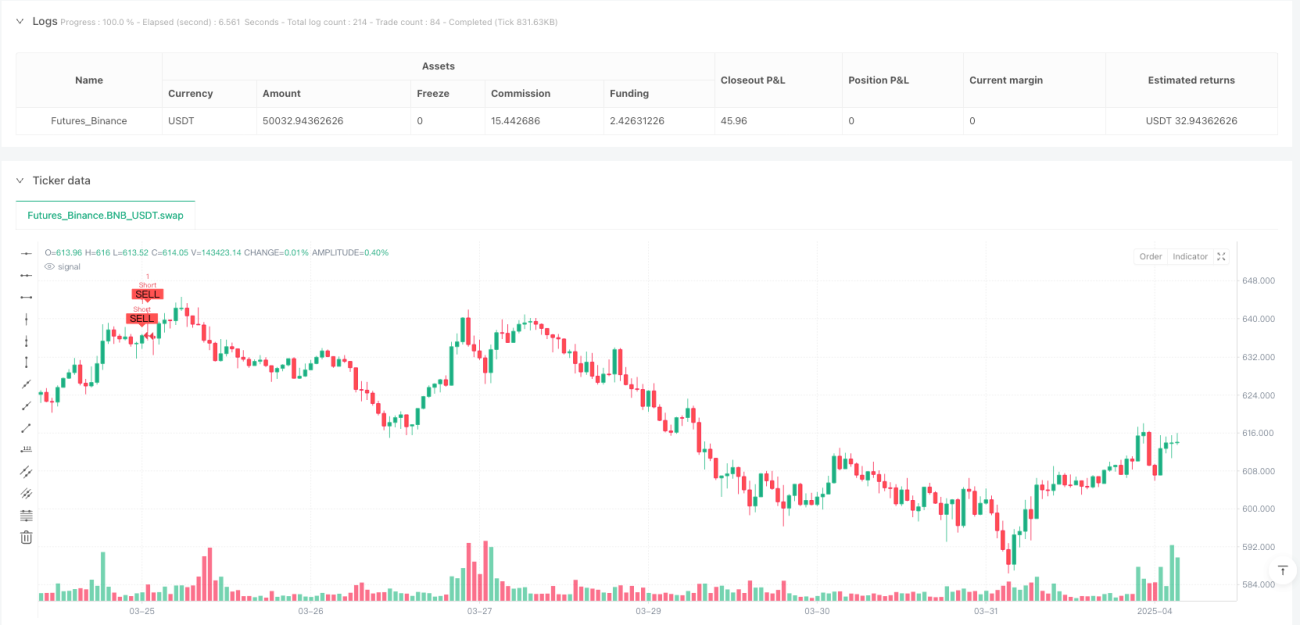Select the vertical segment drawing tool
This screenshot has width=1300, height=625.
click(27, 363)
